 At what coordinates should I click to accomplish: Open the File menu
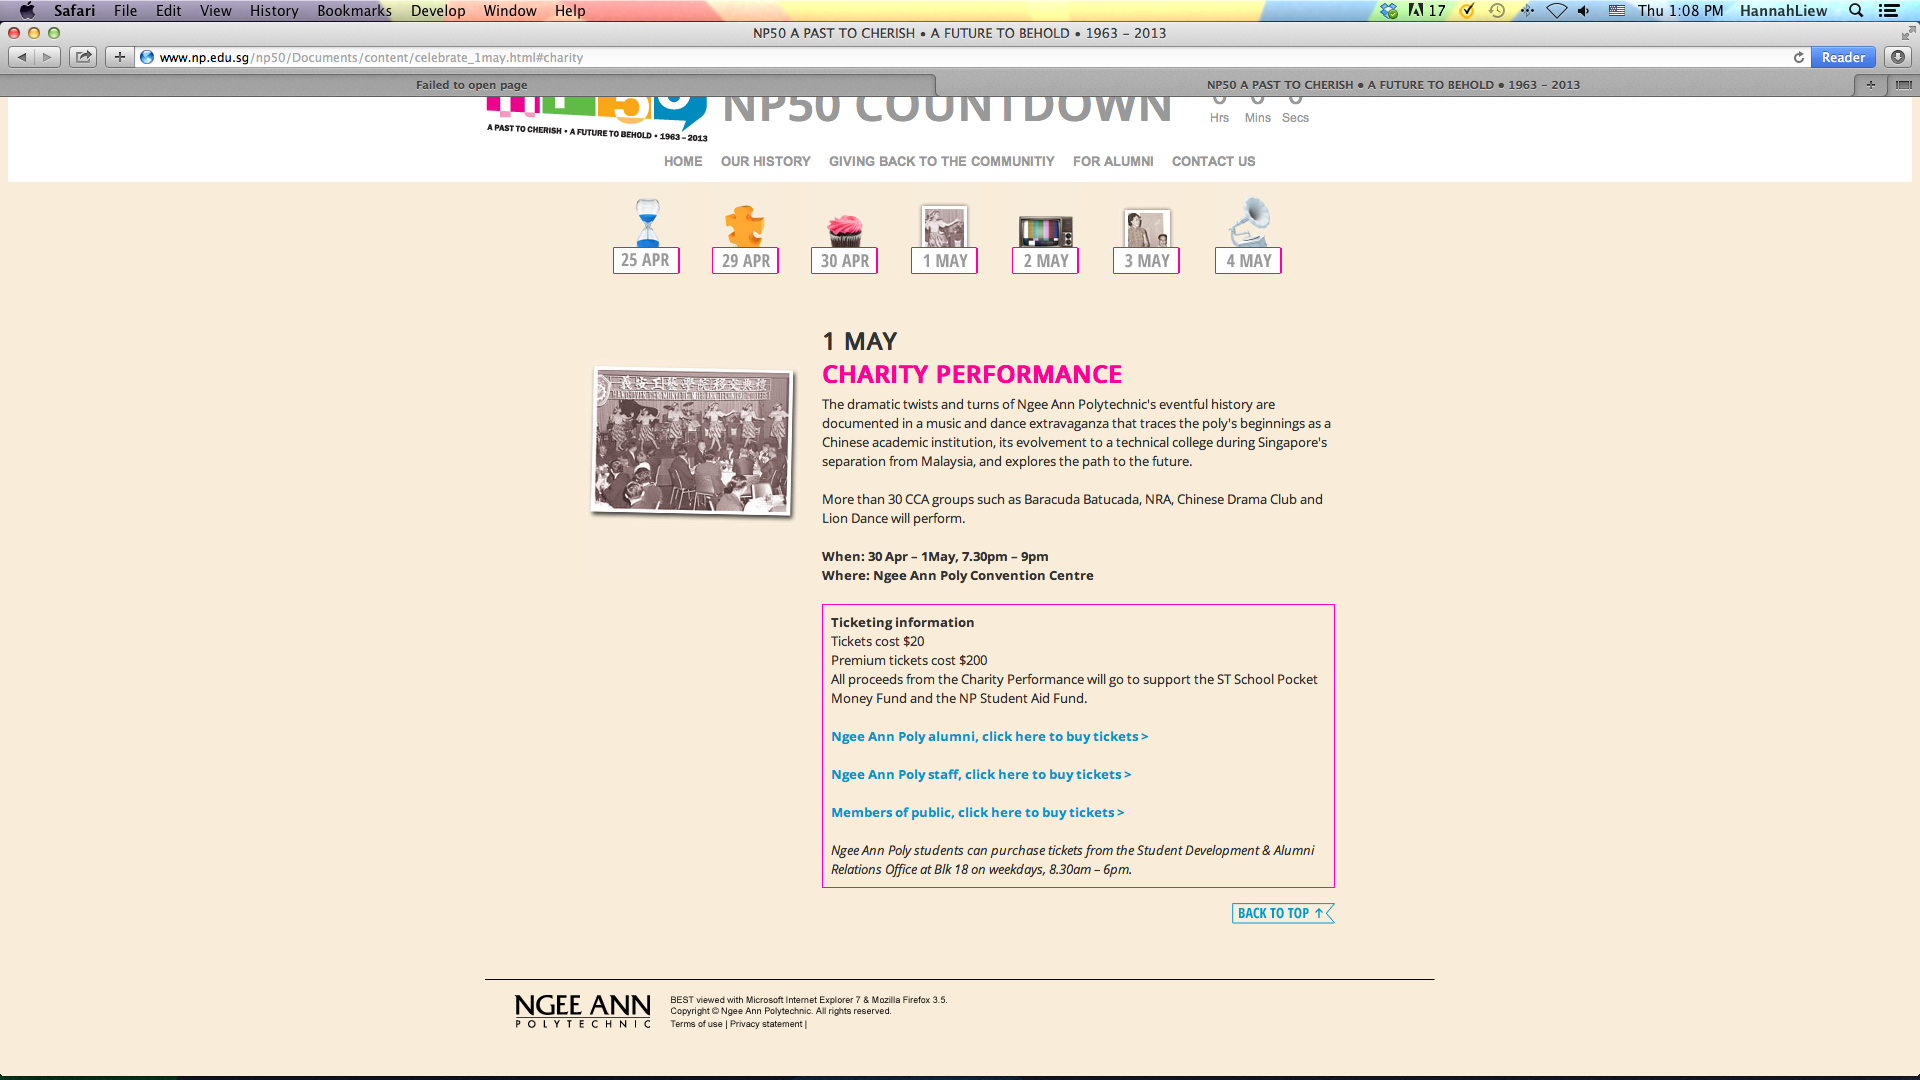pos(125,11)
